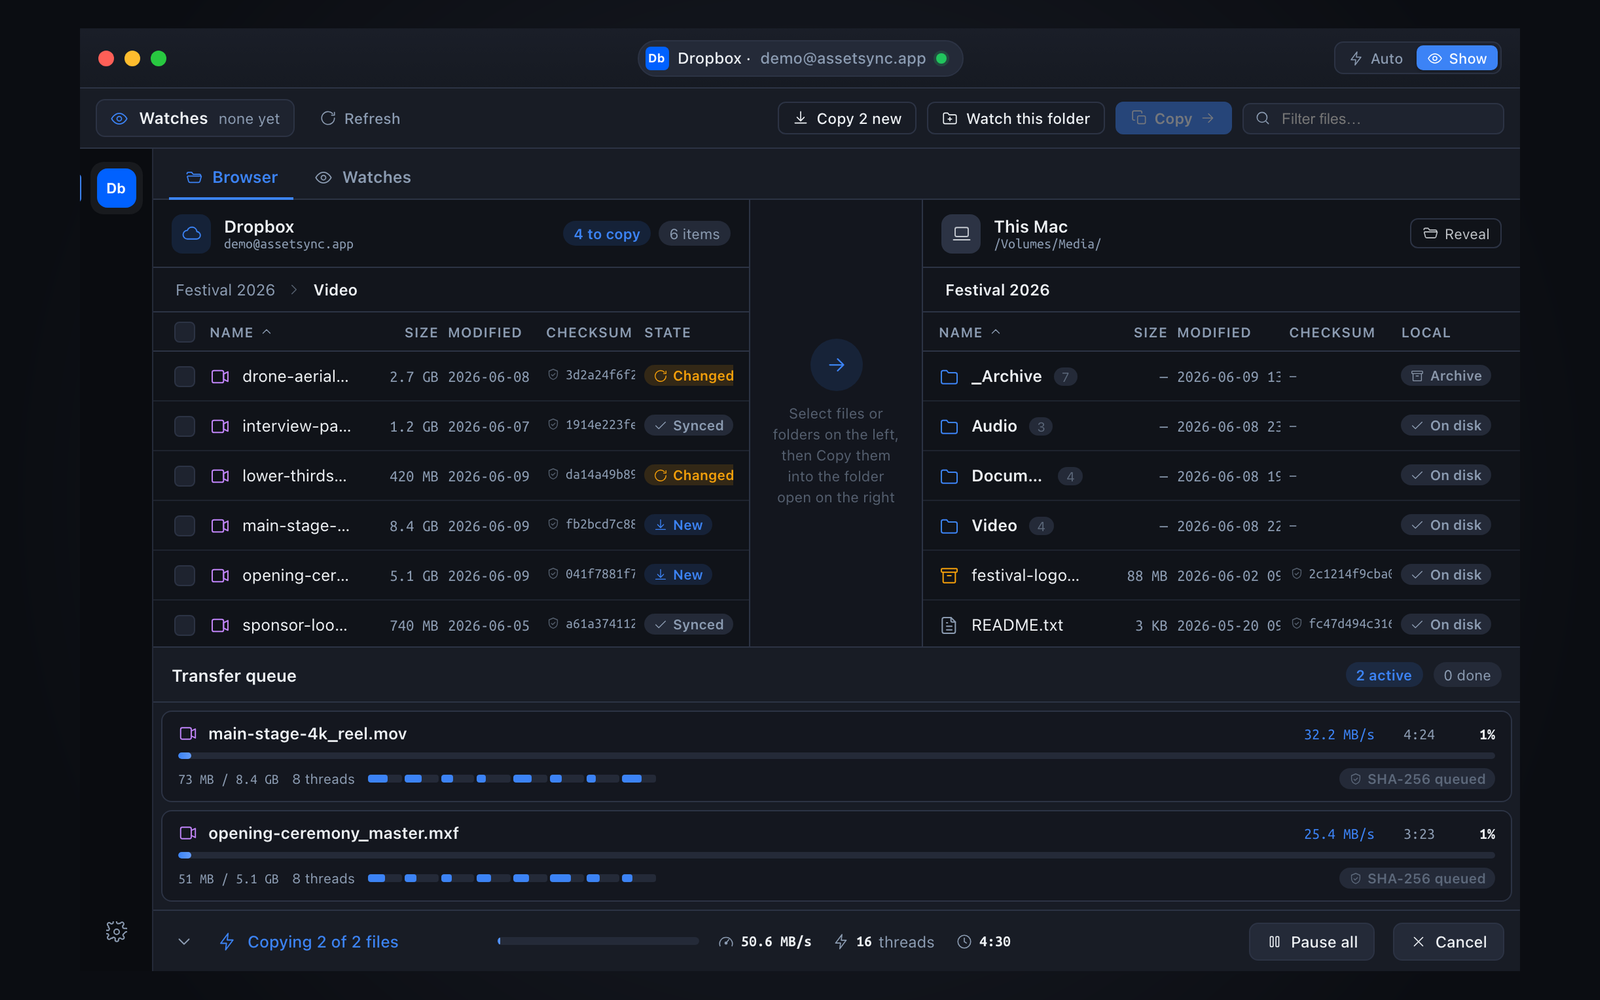Click the festival-logo archive box icon
1600x1000 pixels.
click(x=949, y=576)
